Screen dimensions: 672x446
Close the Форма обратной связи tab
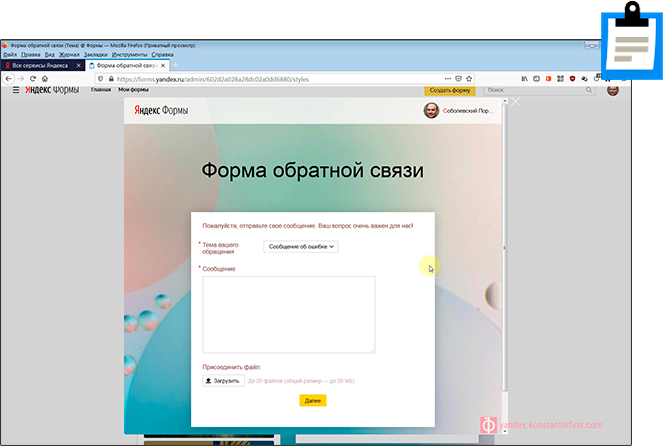click(163, 66)
